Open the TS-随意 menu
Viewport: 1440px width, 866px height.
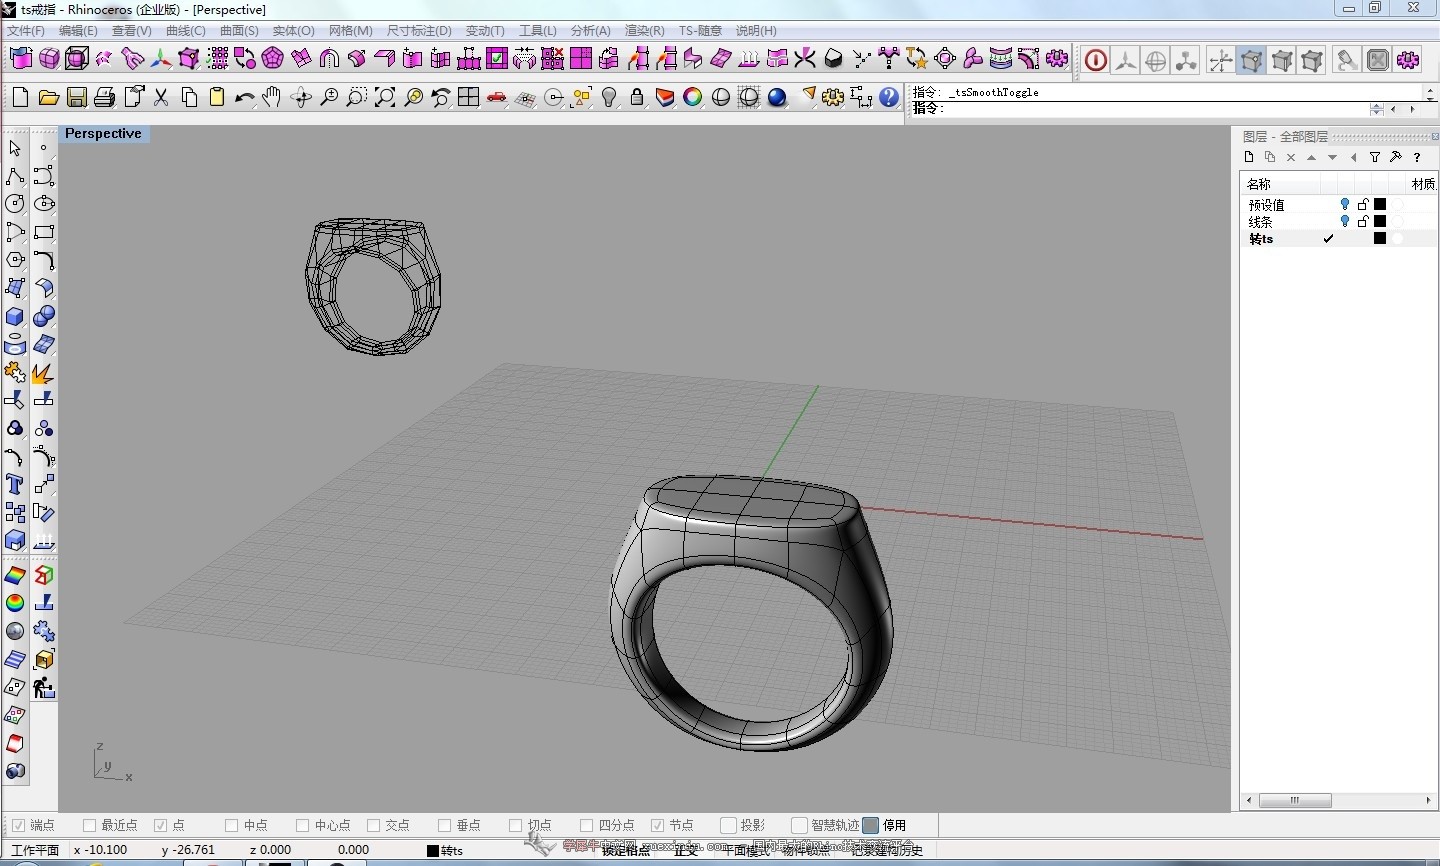[x=700, y=31]
